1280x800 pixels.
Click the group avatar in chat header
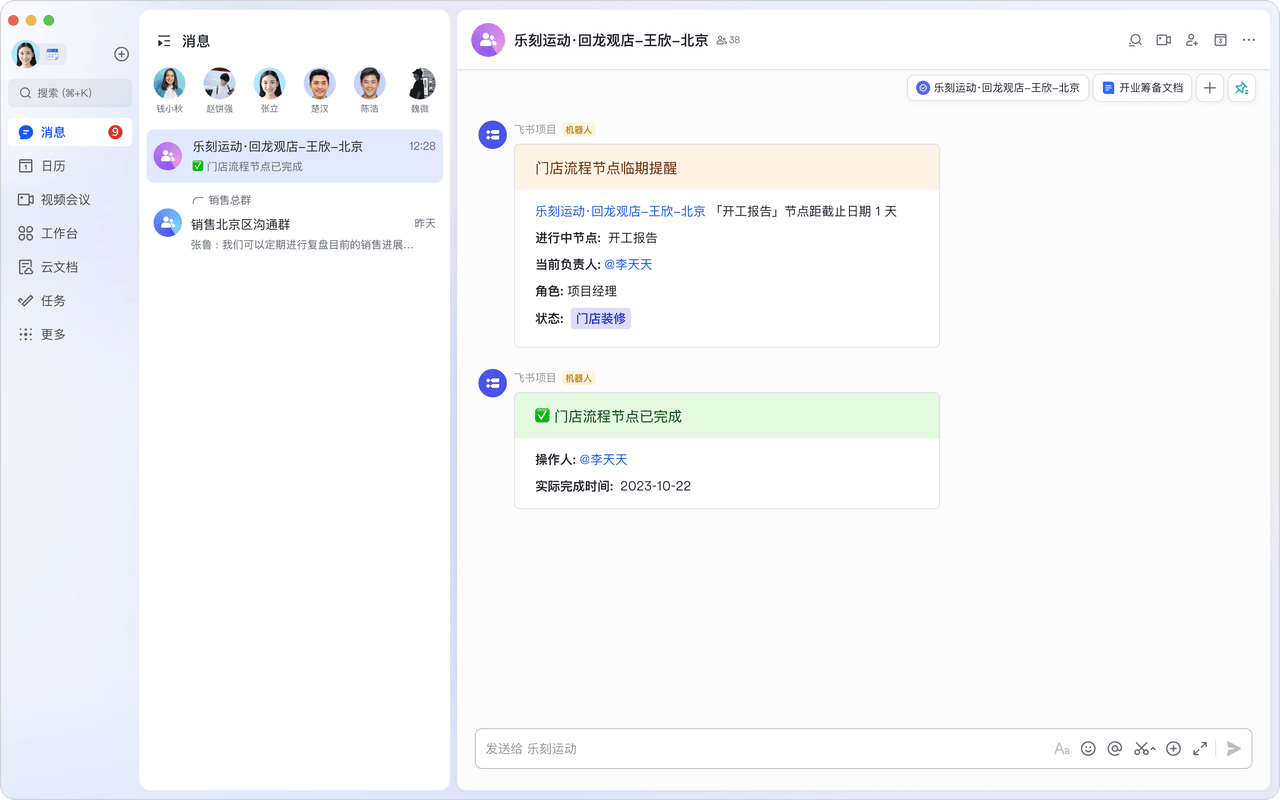[x=488, y=40]
